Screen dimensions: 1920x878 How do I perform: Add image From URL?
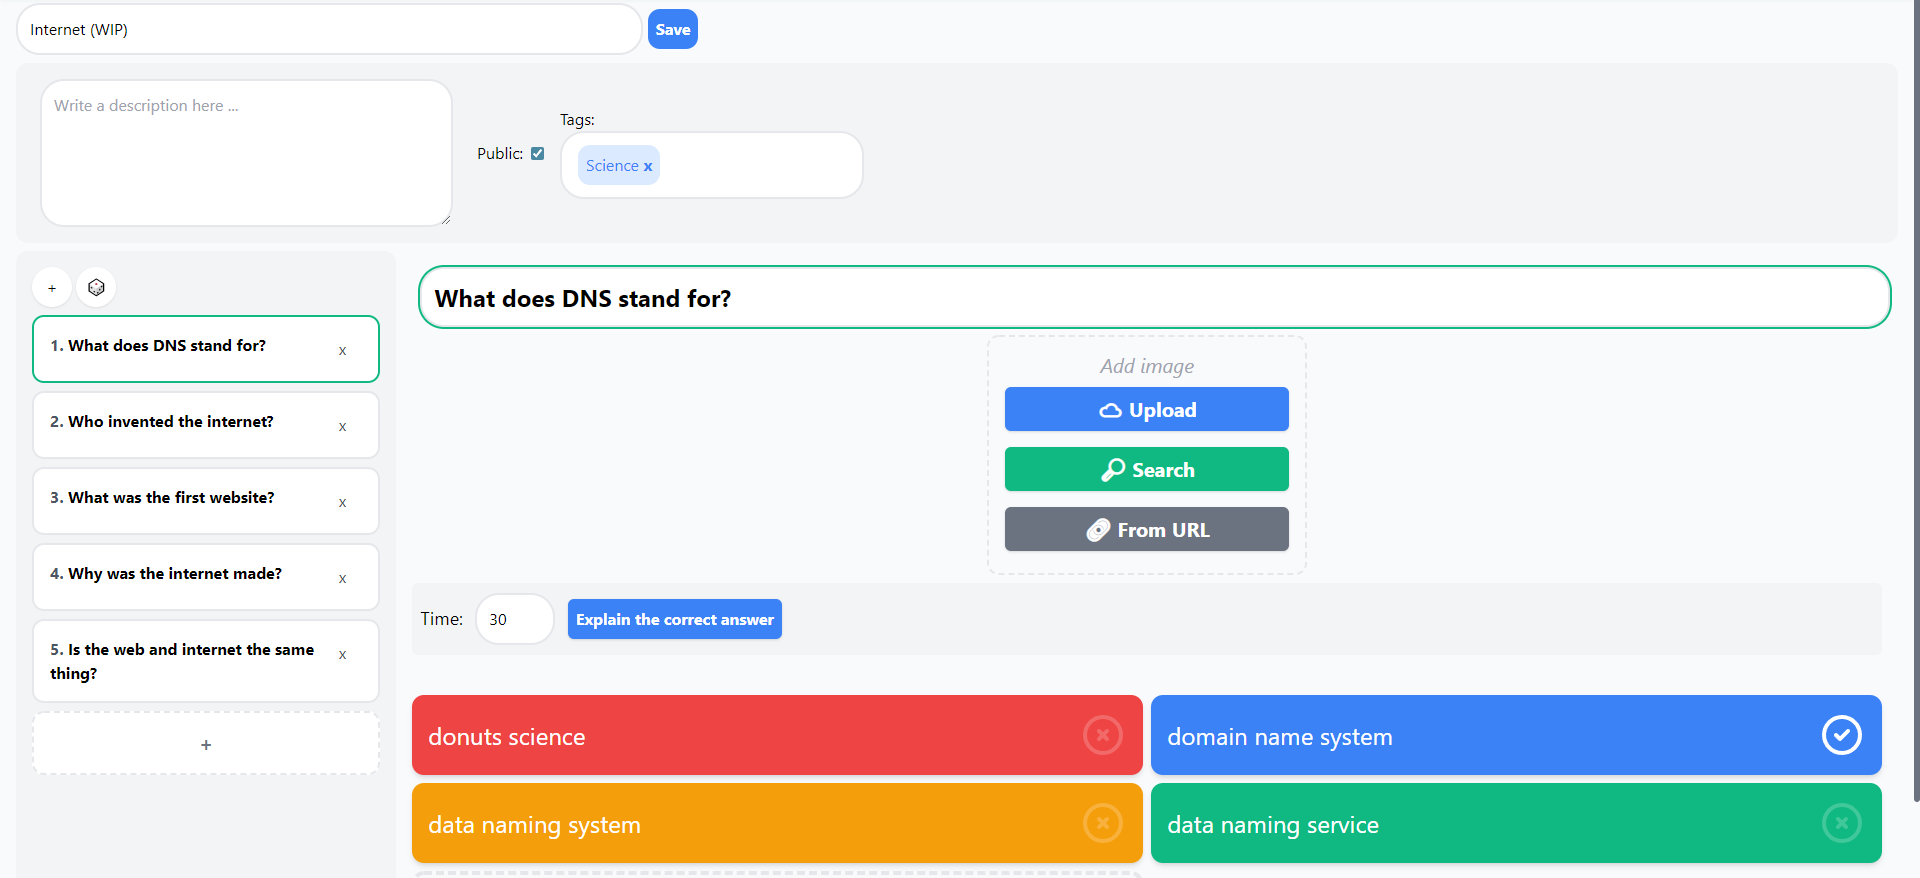[x=1147, y=529]
